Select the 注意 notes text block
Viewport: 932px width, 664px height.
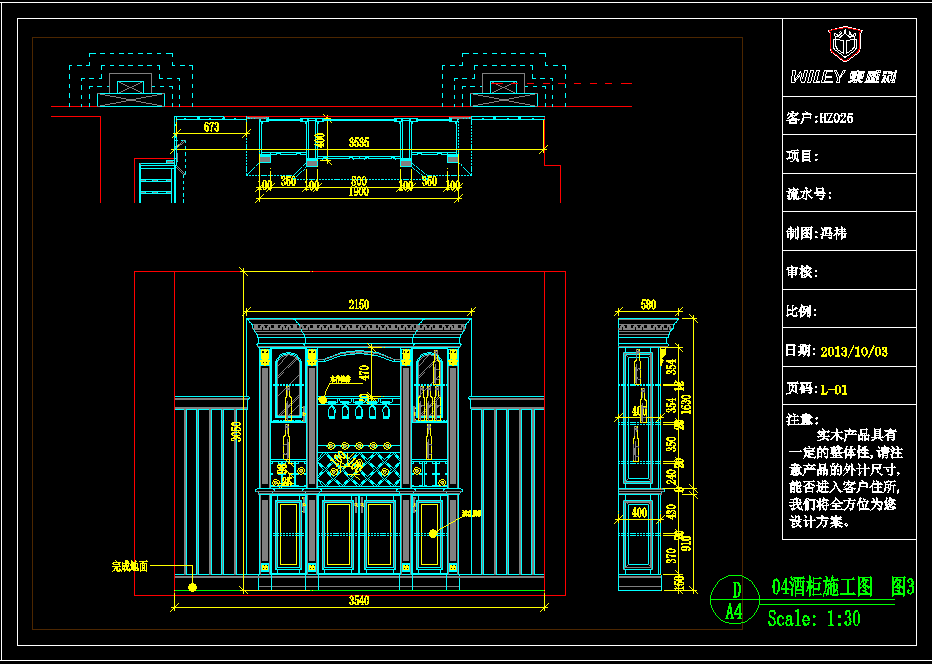(x=849, y=471)
